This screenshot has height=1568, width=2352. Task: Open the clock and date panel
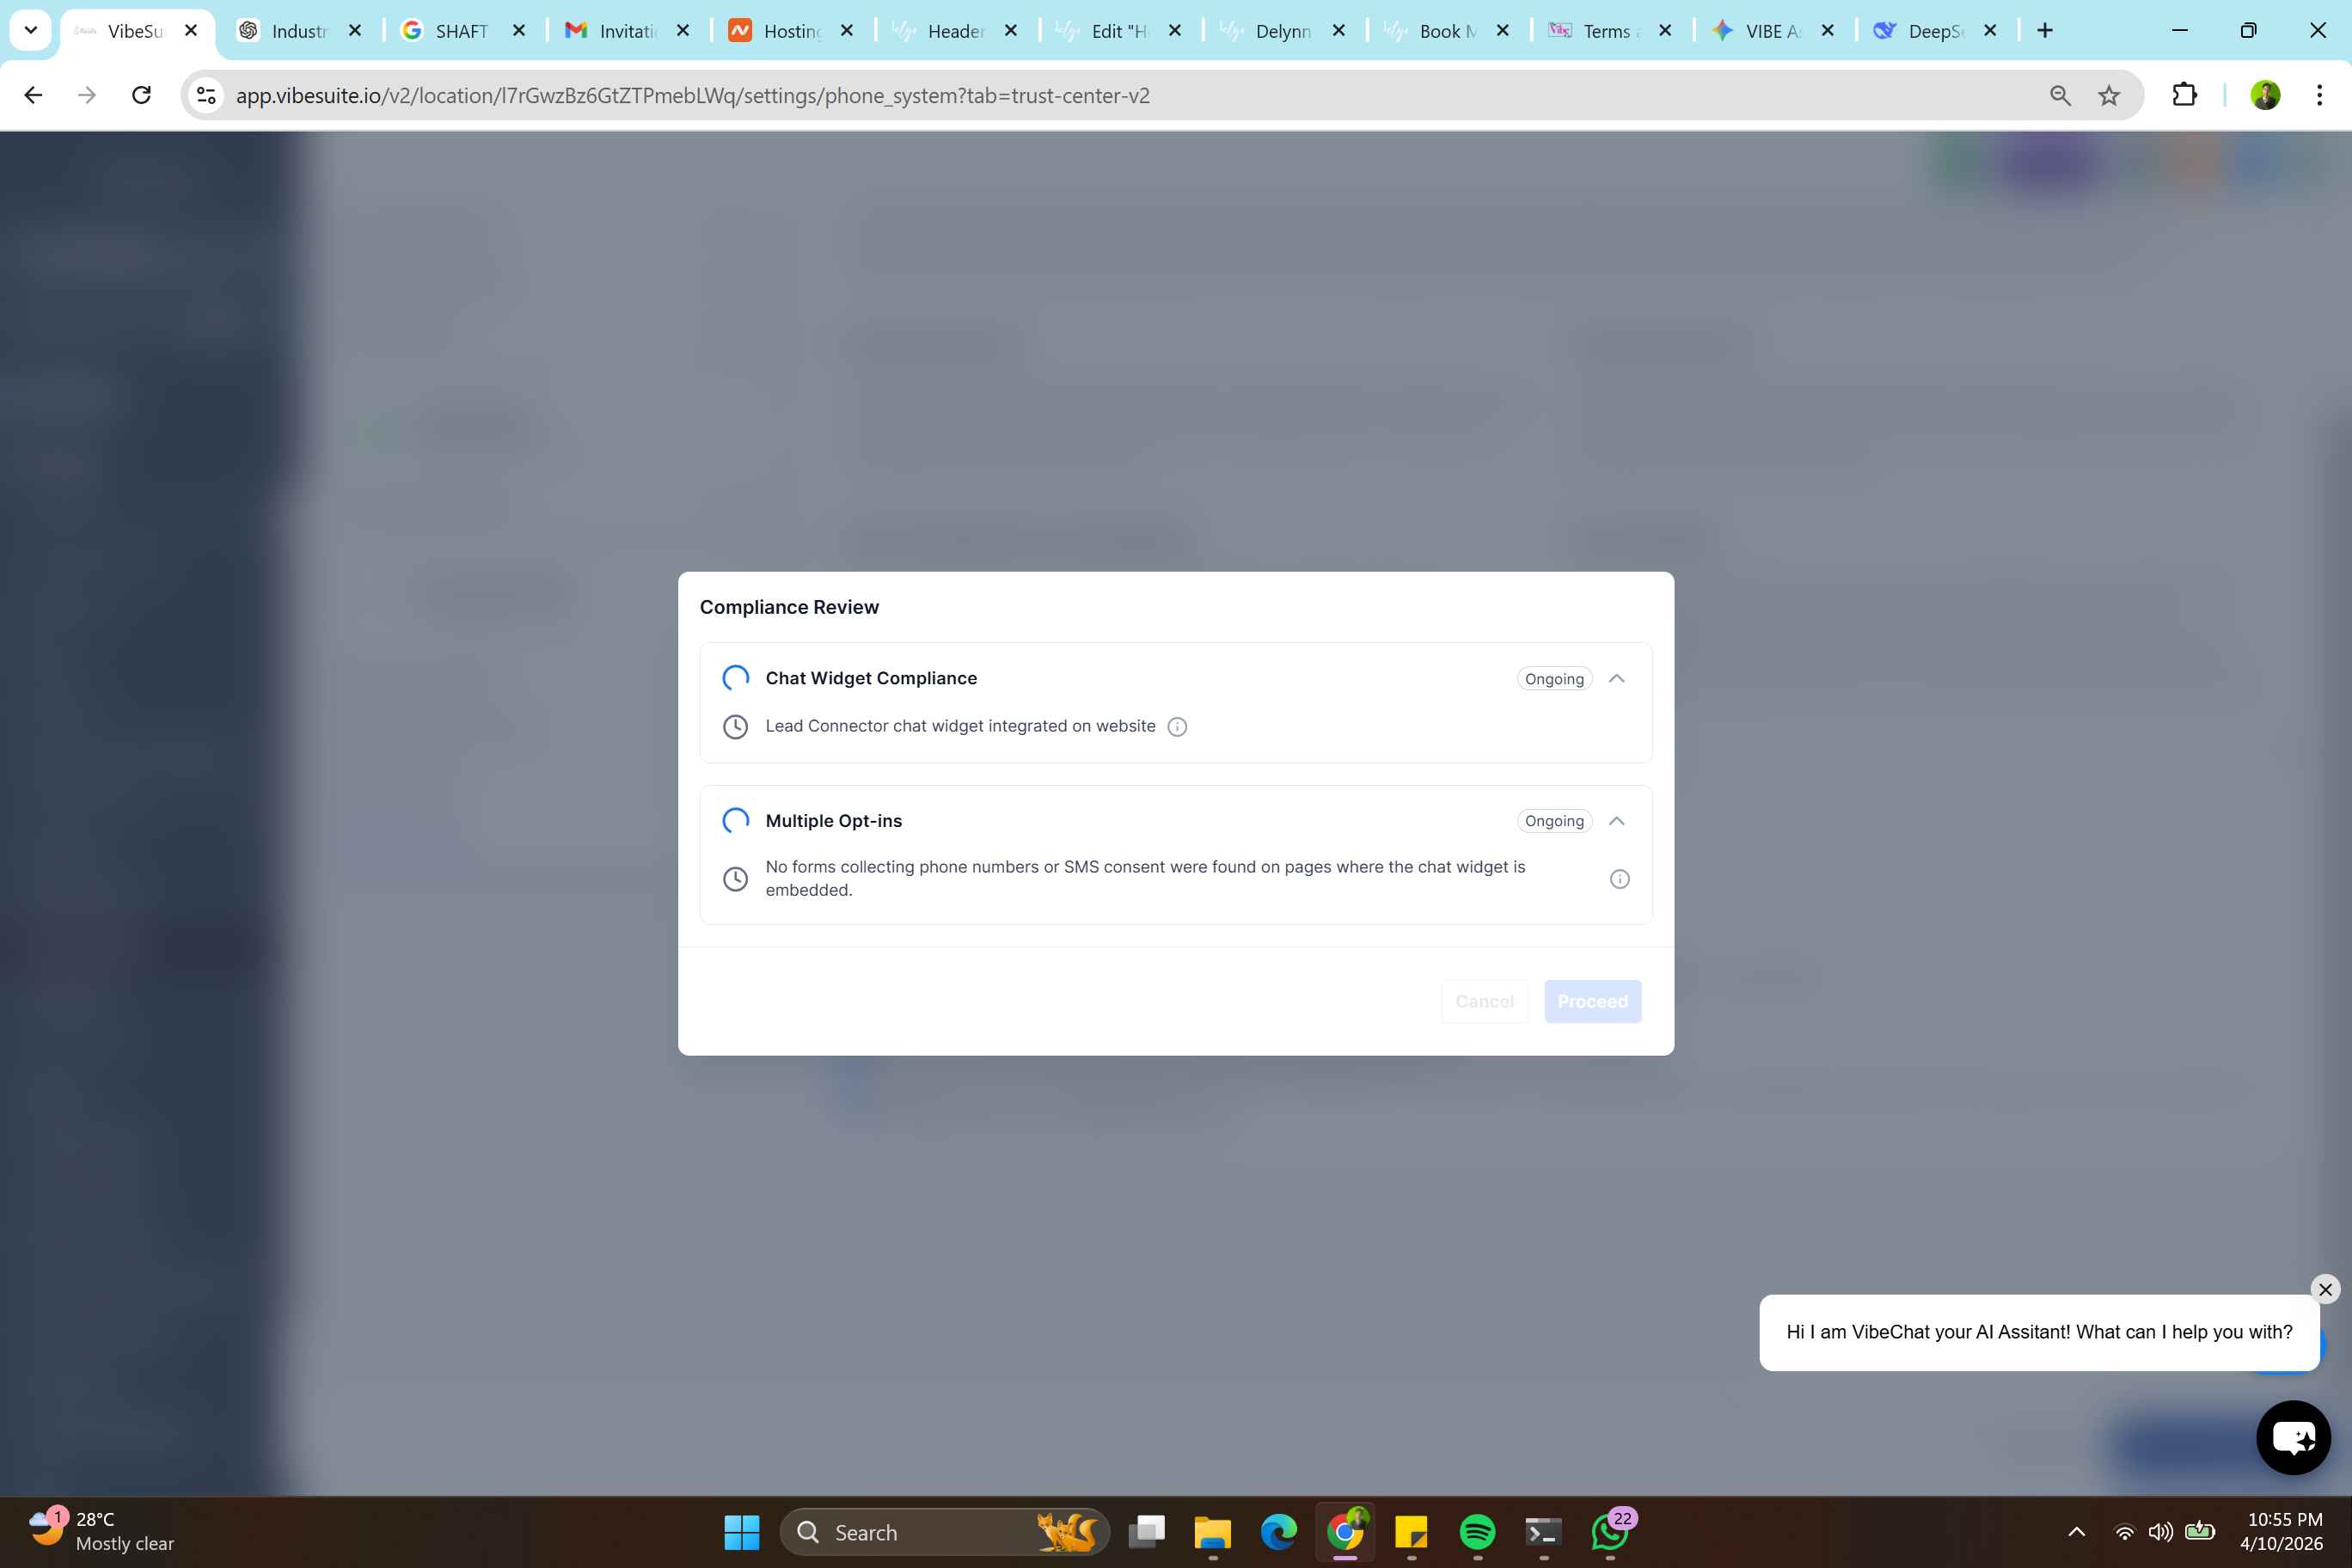click(x=2281, y=1531)
